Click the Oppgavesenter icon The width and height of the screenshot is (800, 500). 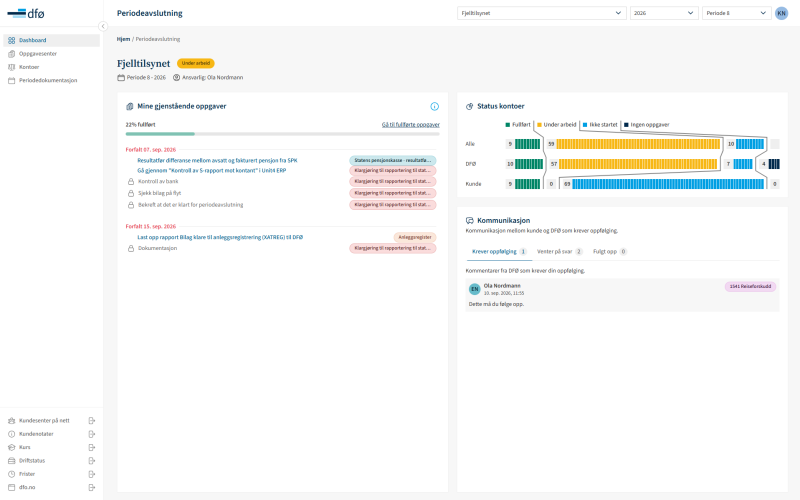click(12, 54)
